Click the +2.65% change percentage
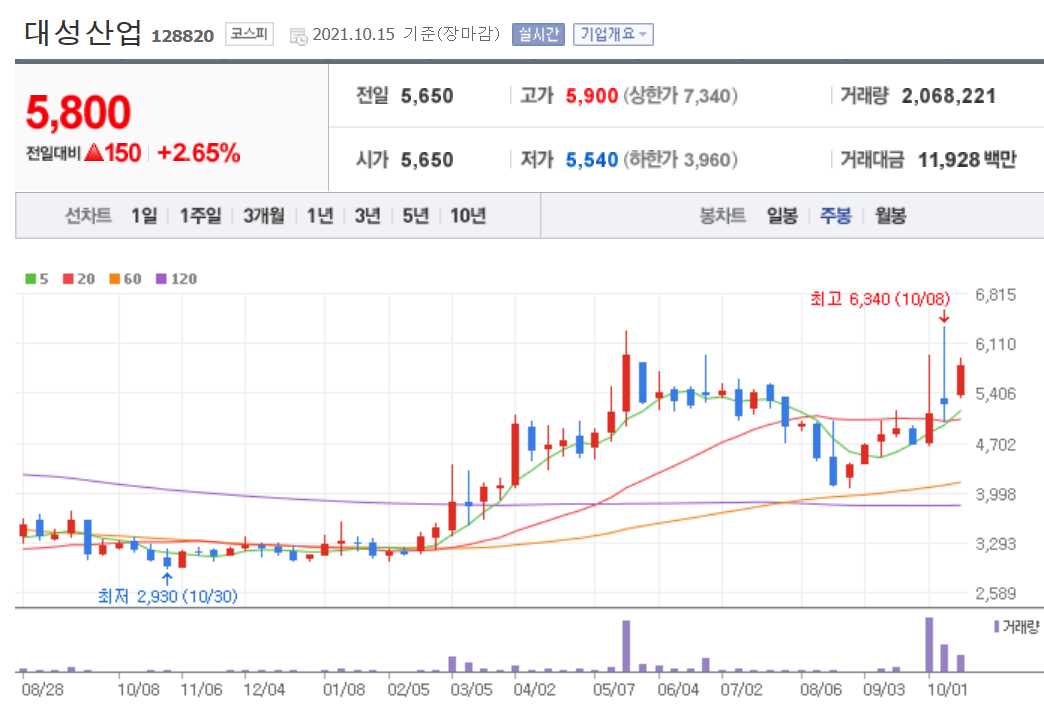This screenshot has width=1044, height=713. pos(198,153)
